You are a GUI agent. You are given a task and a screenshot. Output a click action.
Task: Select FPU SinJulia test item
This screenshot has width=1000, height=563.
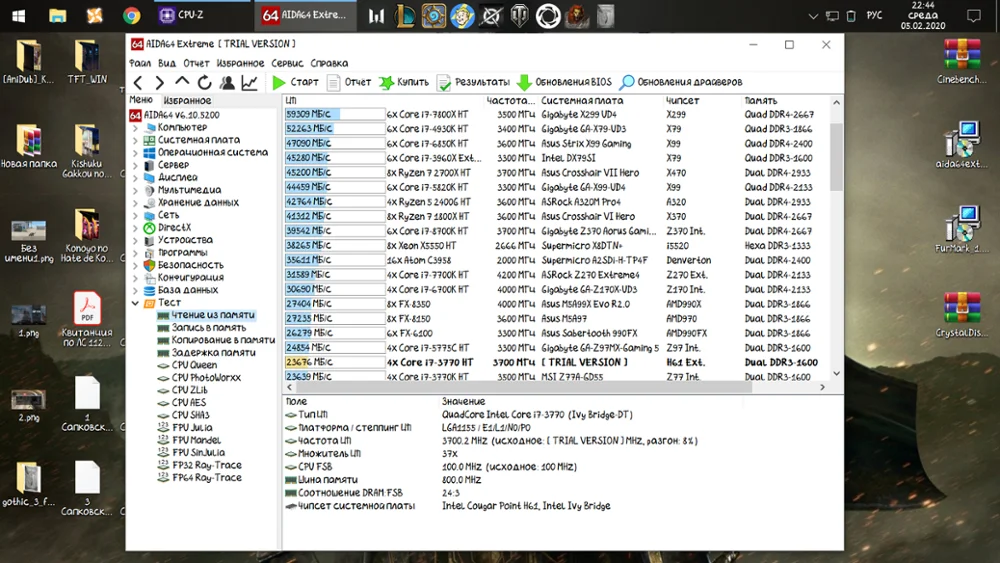[191, 453]
